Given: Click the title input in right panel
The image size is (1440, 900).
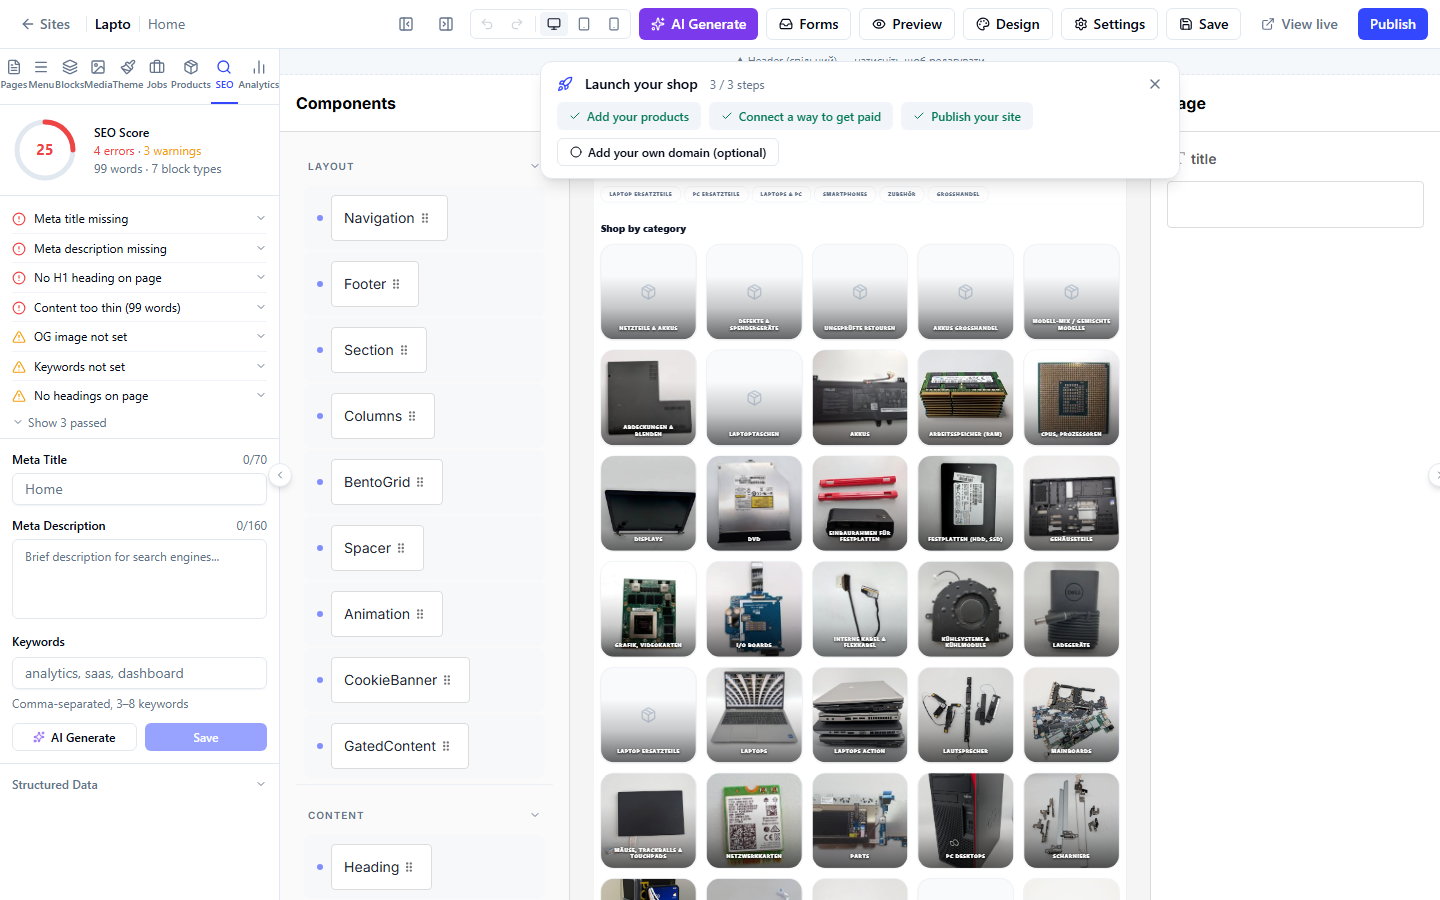Looking at the screenshot, I should click(x=1295, y=204).
